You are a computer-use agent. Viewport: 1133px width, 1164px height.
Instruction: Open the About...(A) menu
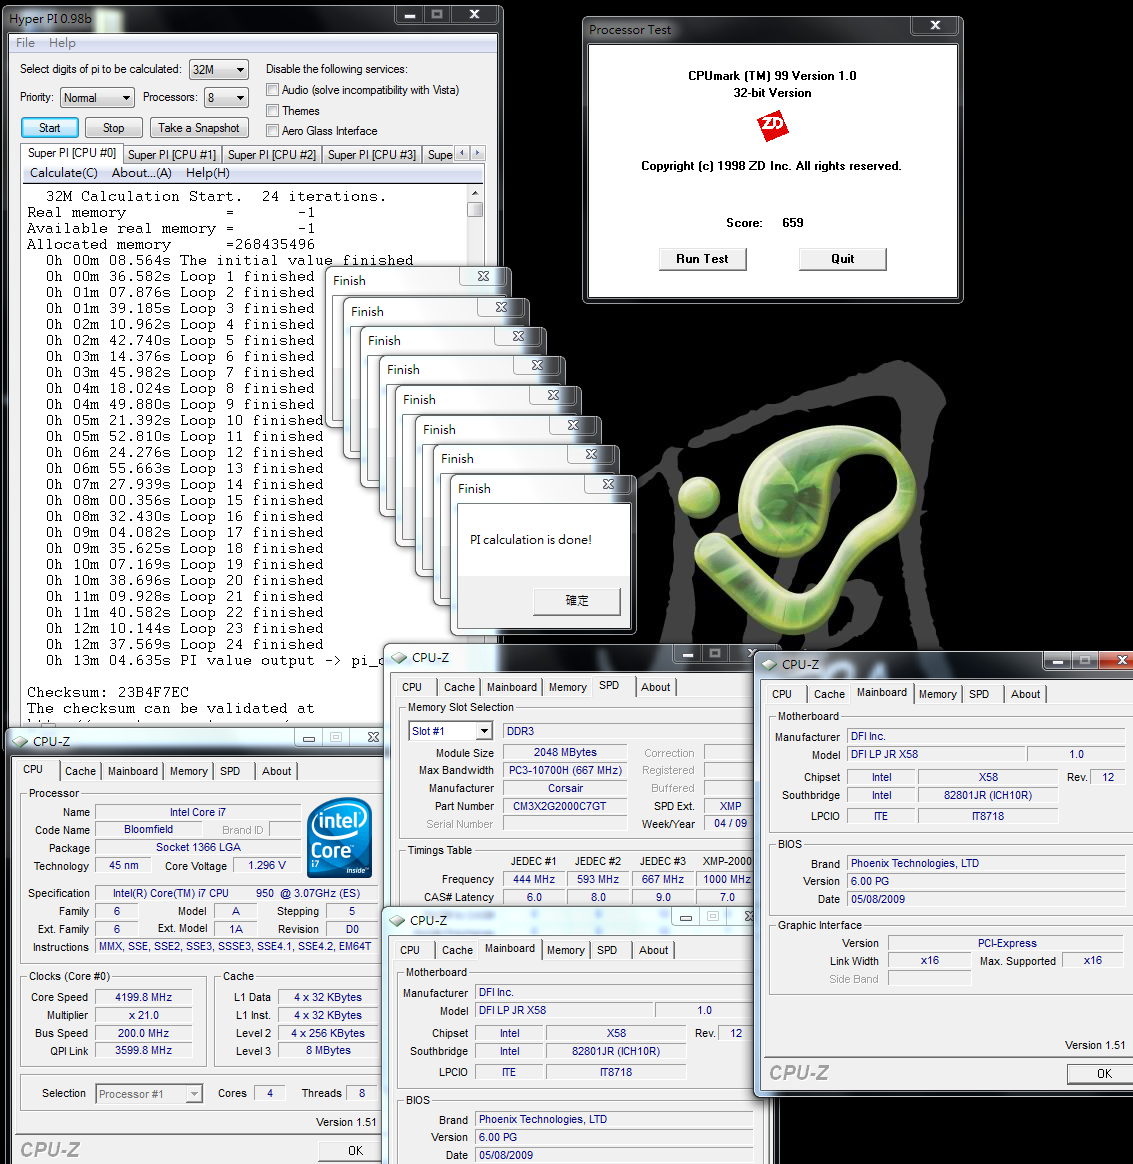pos(141,173)
